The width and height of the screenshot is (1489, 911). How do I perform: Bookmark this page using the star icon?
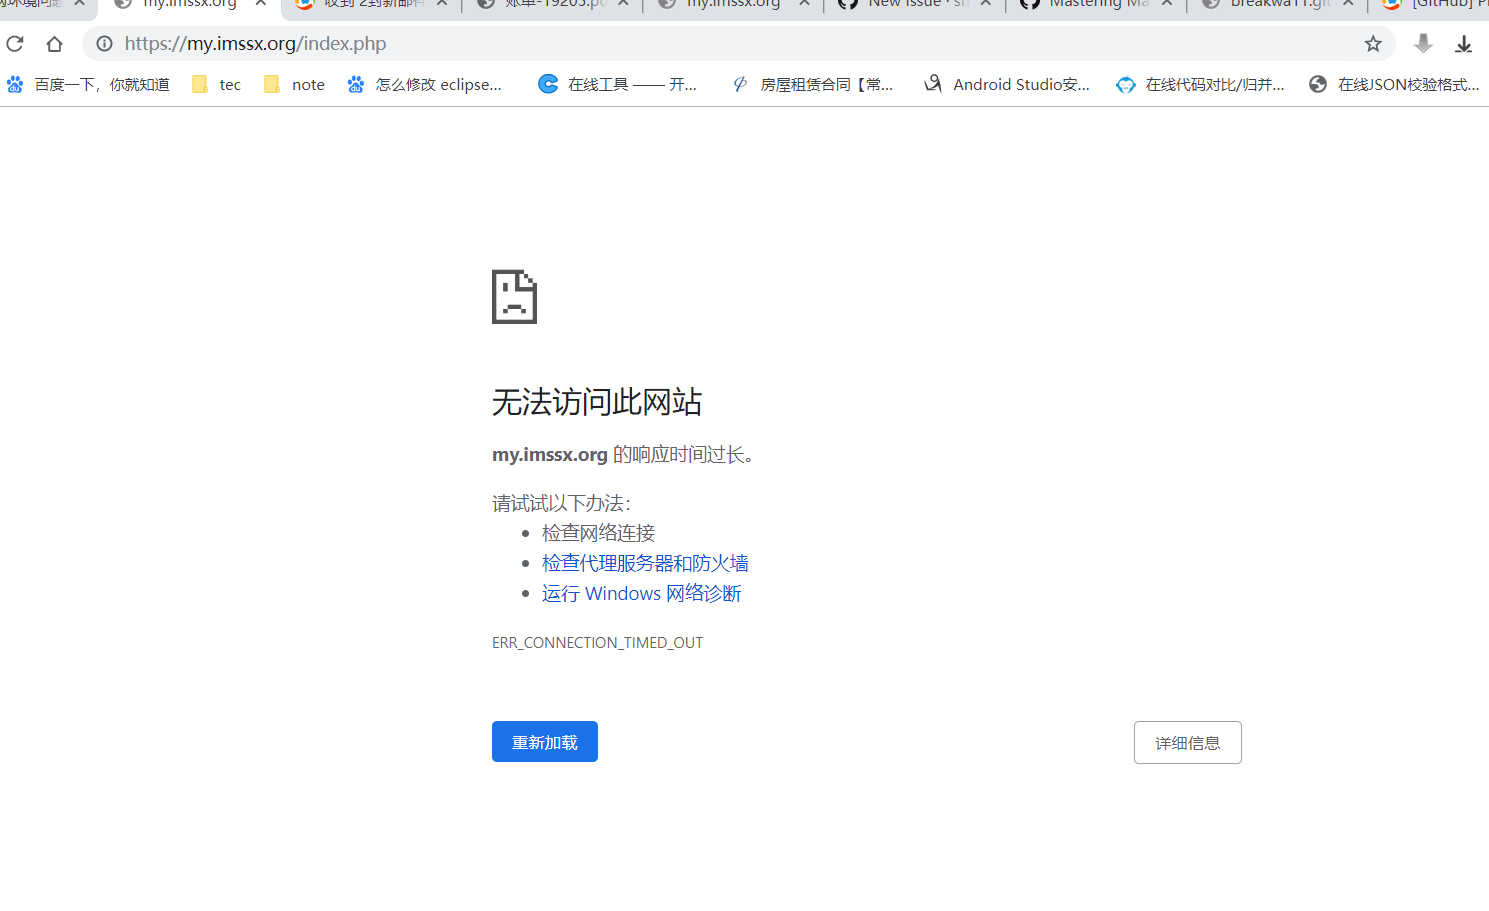pyautogui.click(x=1373, y=43)
